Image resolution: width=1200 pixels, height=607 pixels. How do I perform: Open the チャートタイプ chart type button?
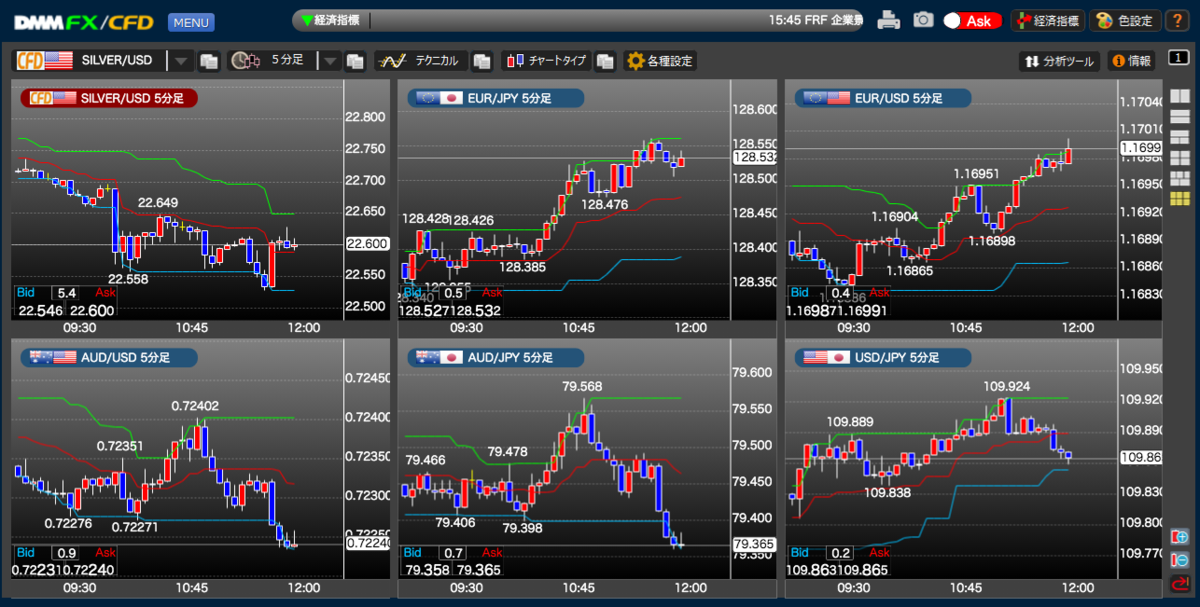pos(546,61)
